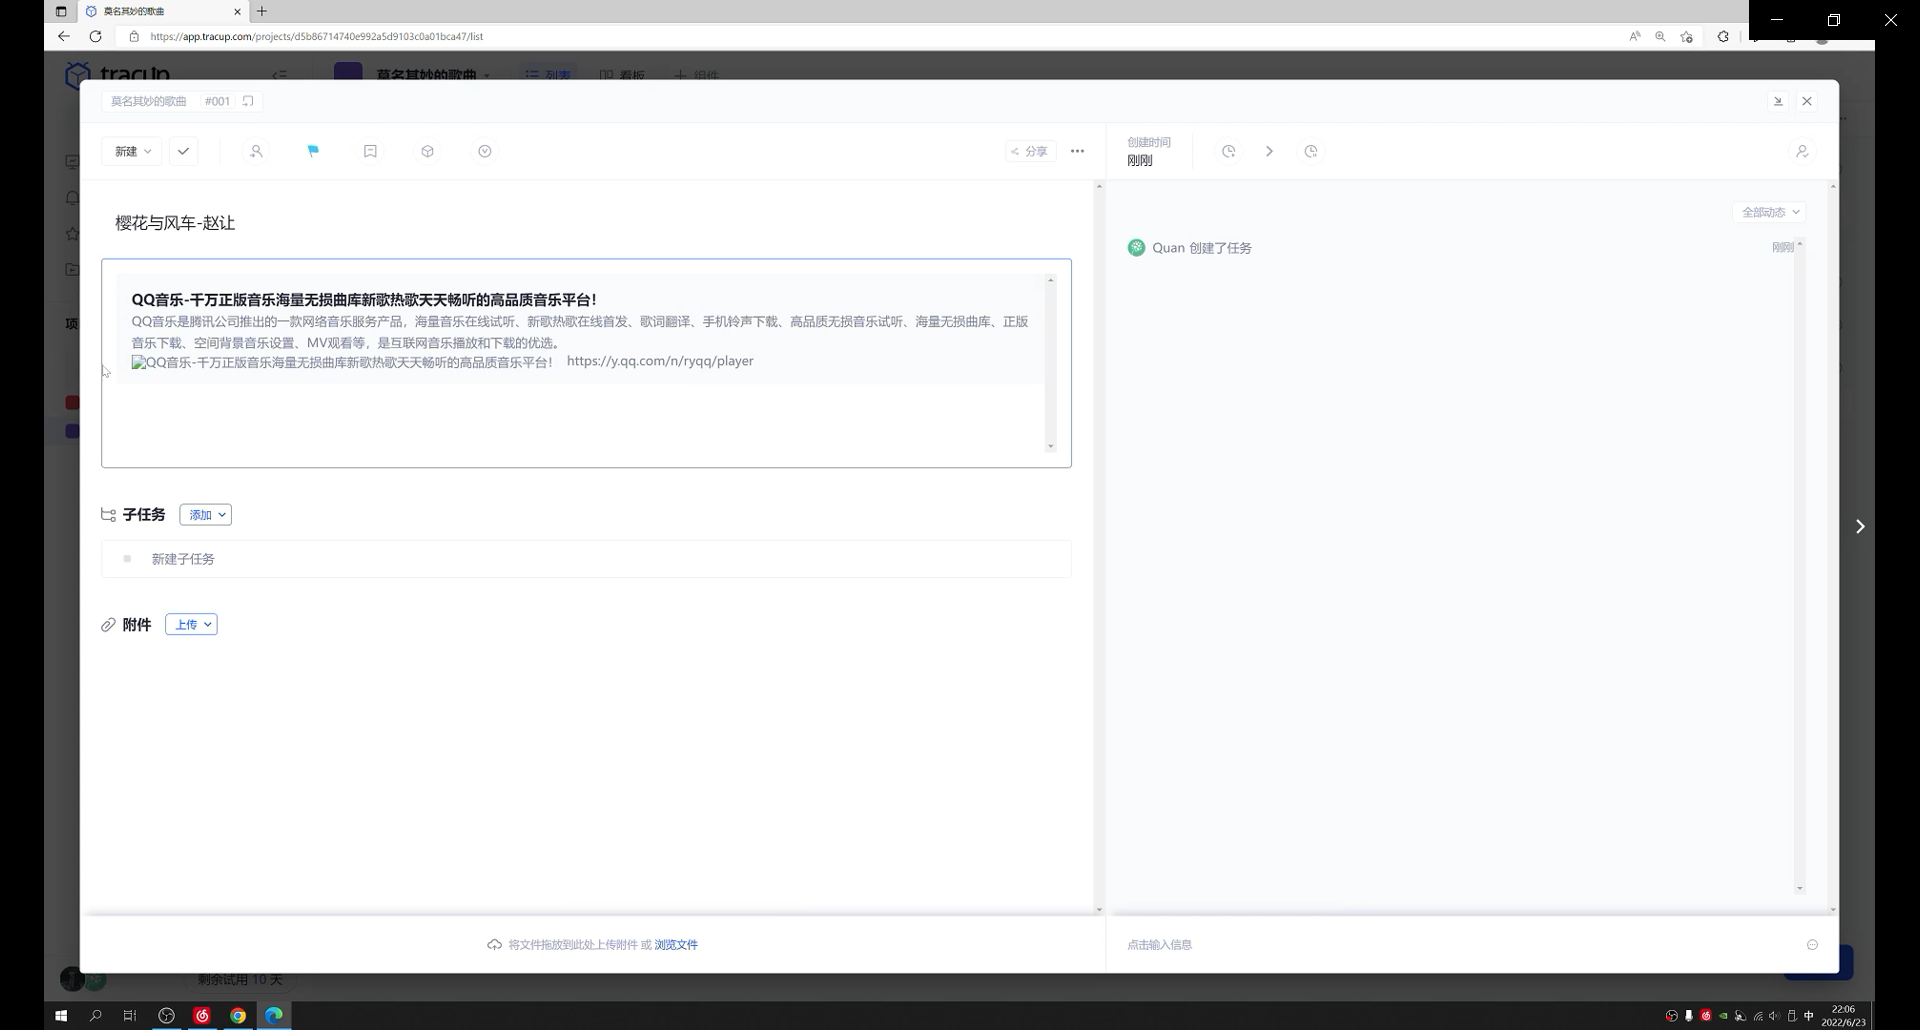
Task: Set the end time clock icon
Action: tap(1310, 151)
